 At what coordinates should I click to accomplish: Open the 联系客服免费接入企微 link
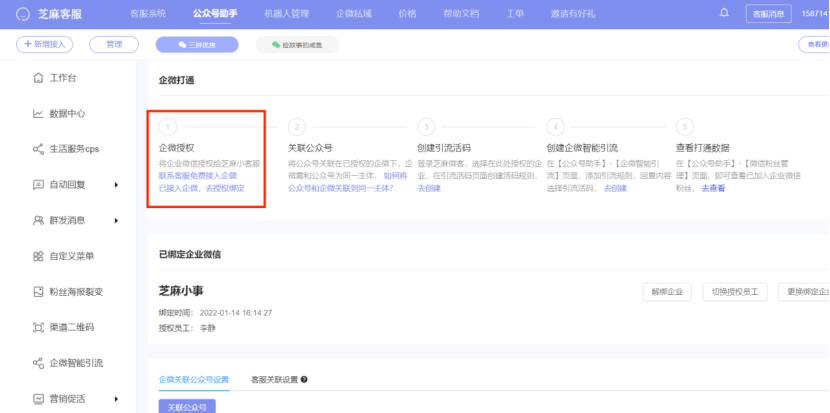pyautogui.click(x=197, y=175)
